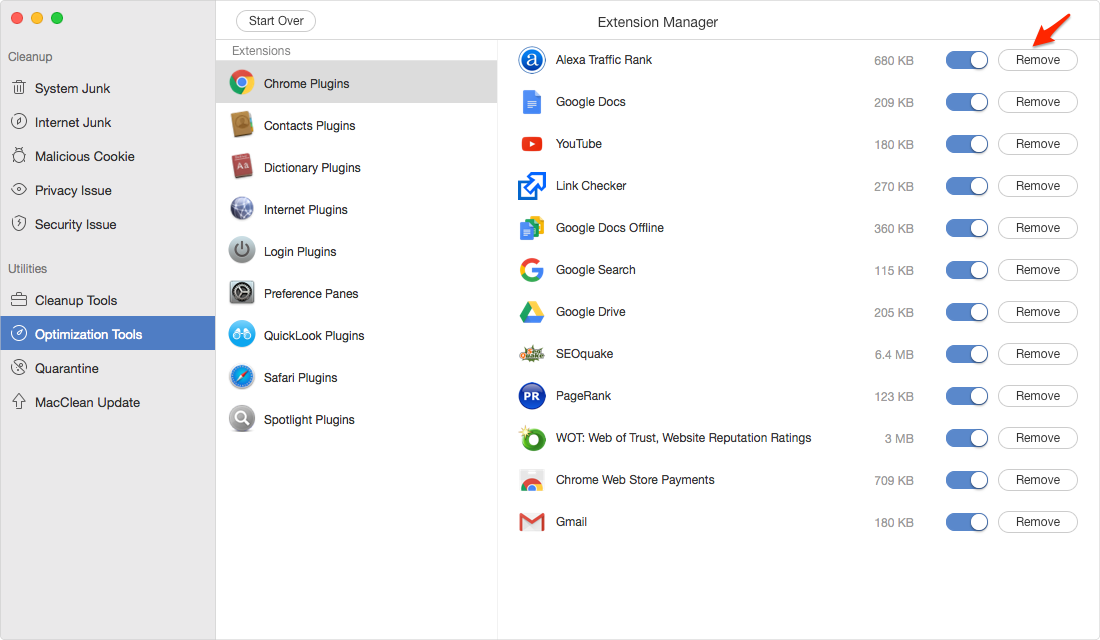Click the YouTube extension icon

[532, 144]
